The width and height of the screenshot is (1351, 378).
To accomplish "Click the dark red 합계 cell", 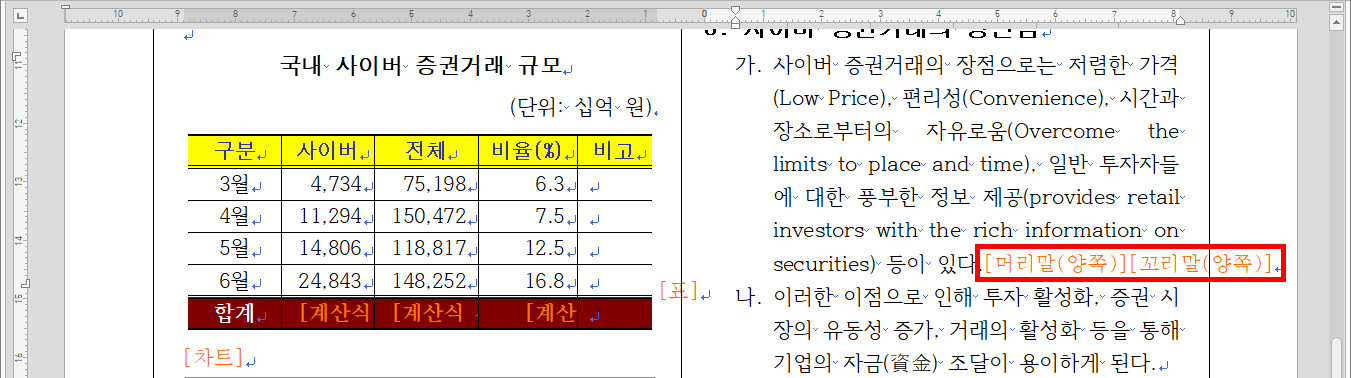I will click(x=235, y=314).
